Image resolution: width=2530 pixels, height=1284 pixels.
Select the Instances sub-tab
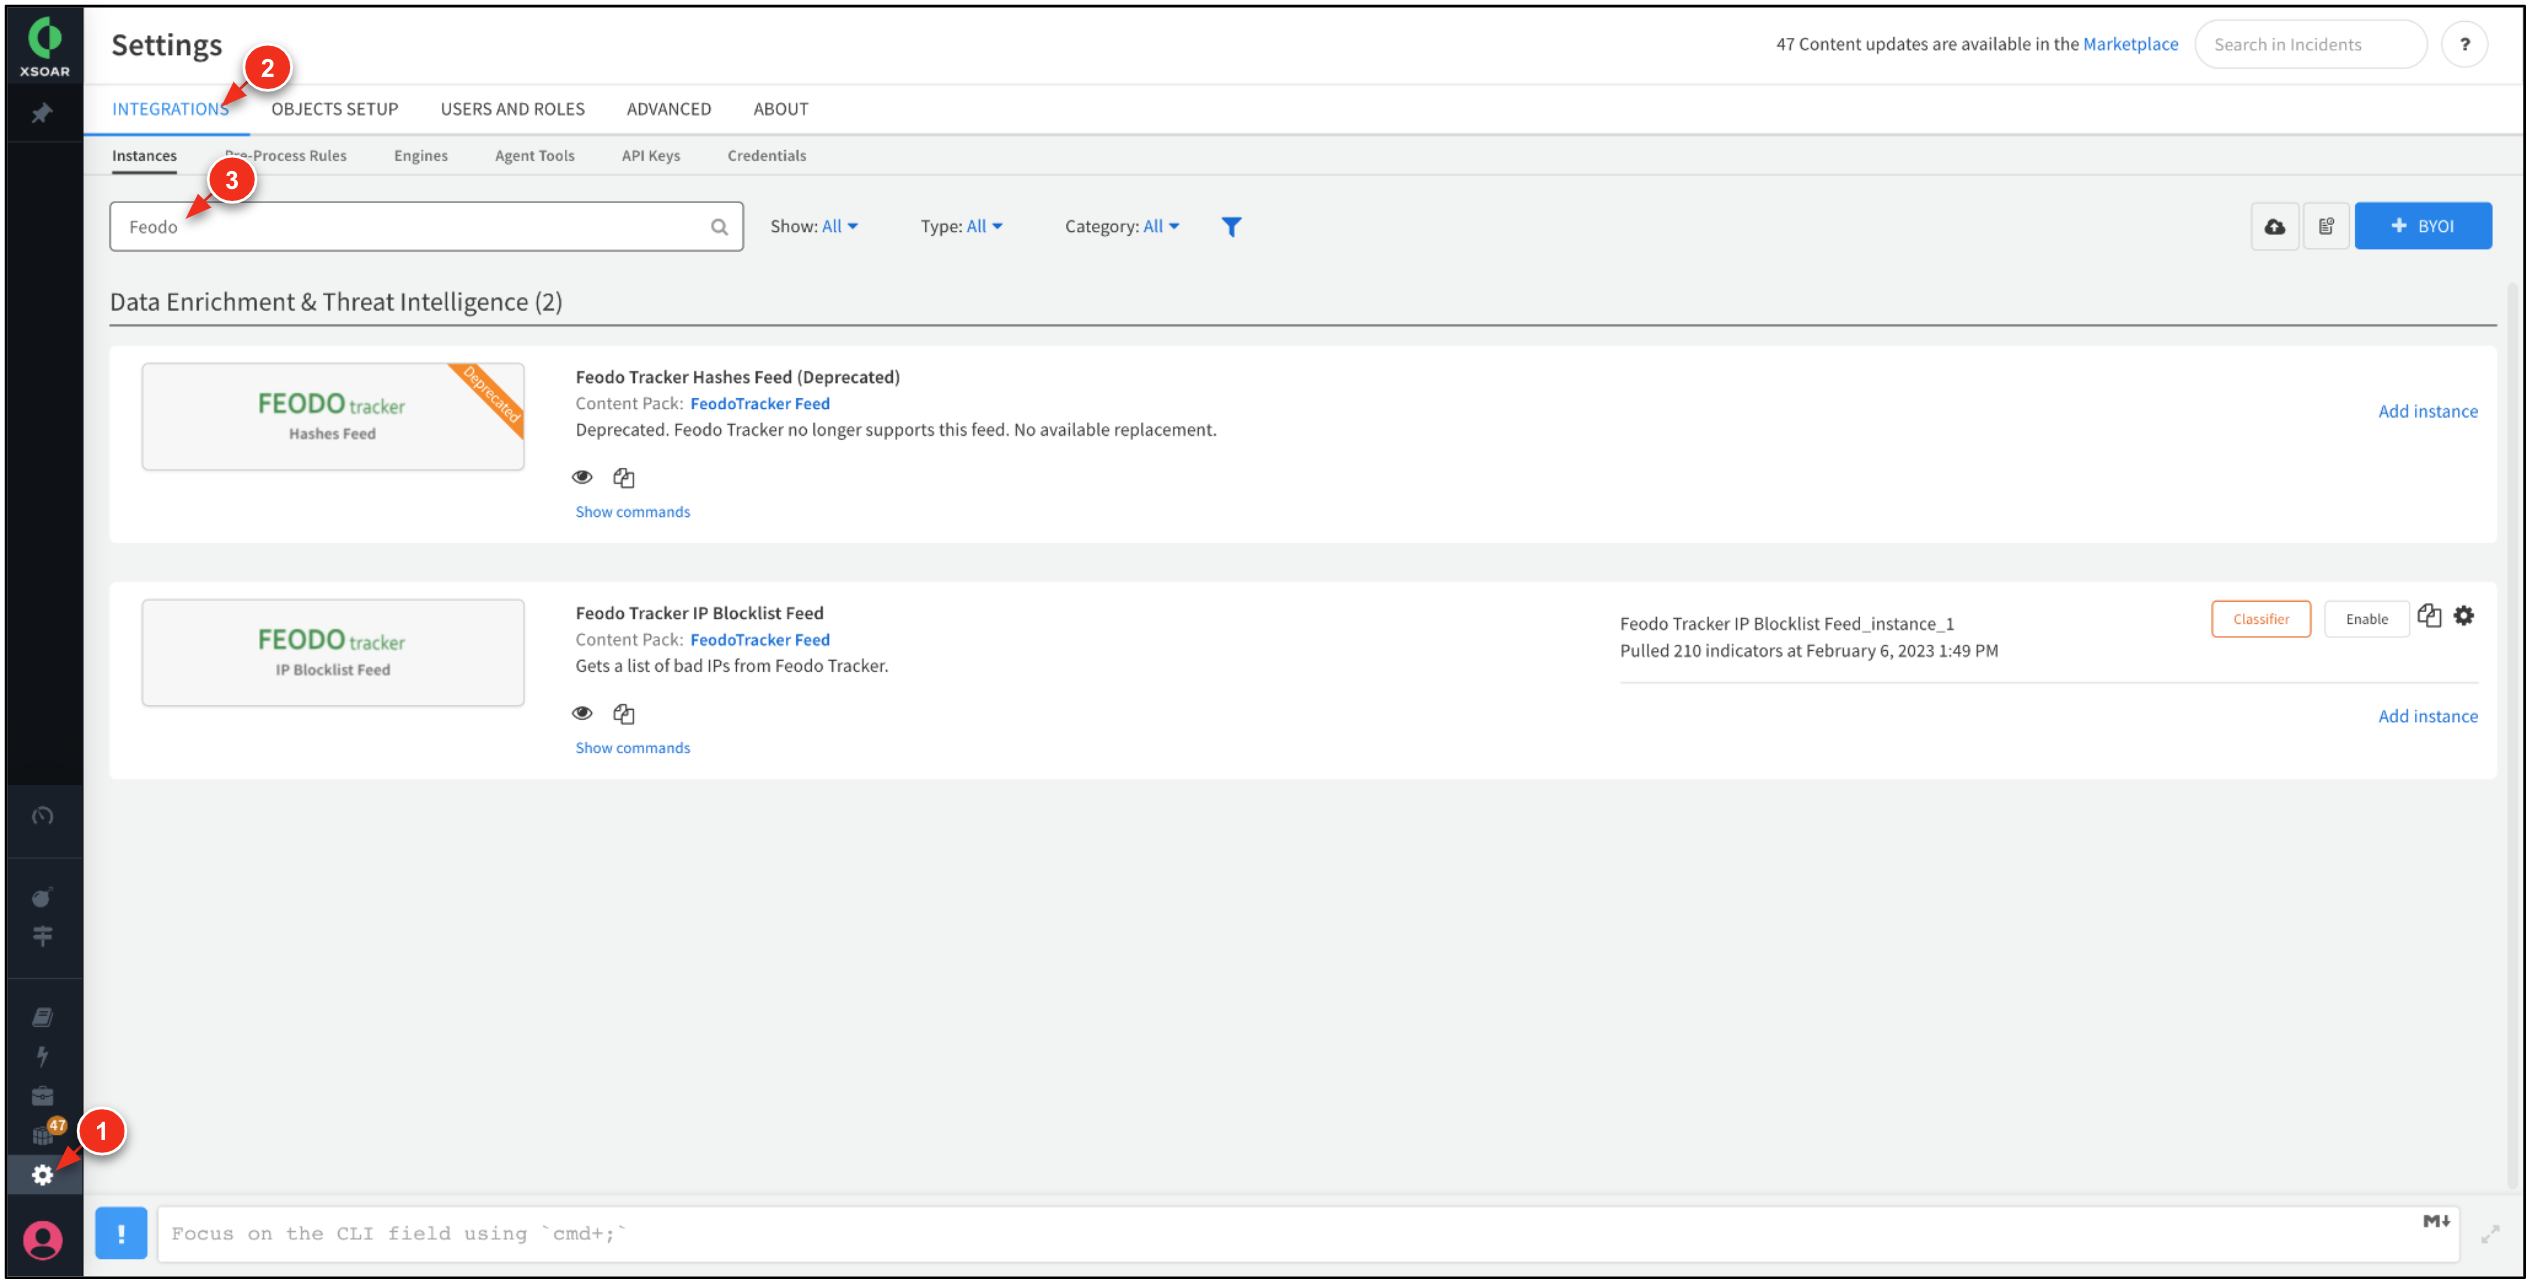click(144, 156)
